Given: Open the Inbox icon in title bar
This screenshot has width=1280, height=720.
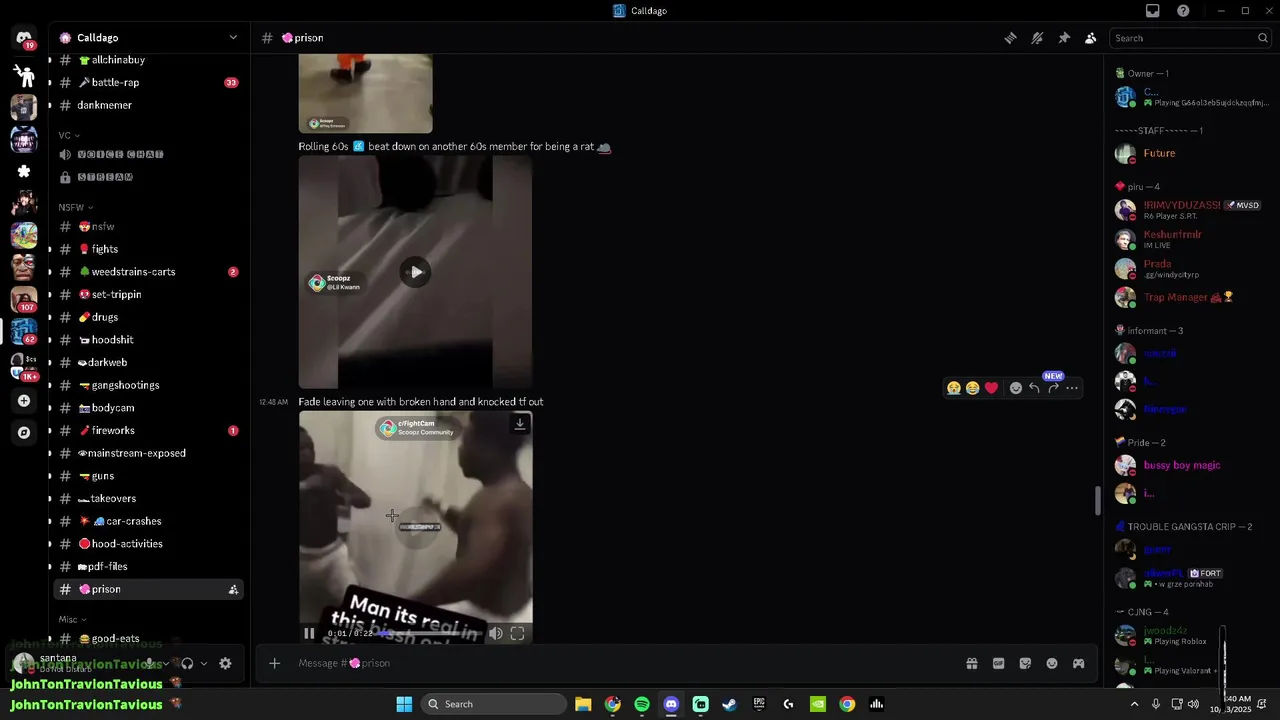Looking at the screenshot, I should click(x=1153, y=11).
